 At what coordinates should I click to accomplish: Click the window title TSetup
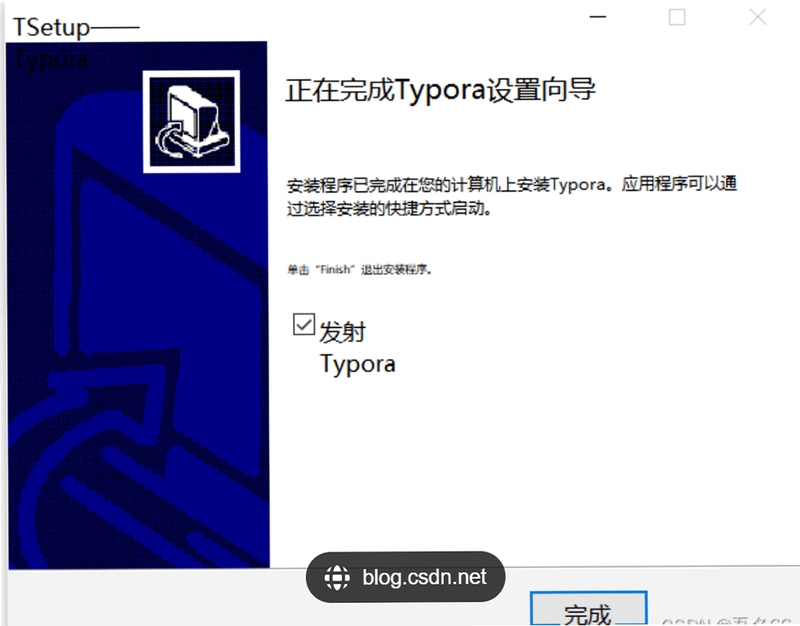point(76,27)
